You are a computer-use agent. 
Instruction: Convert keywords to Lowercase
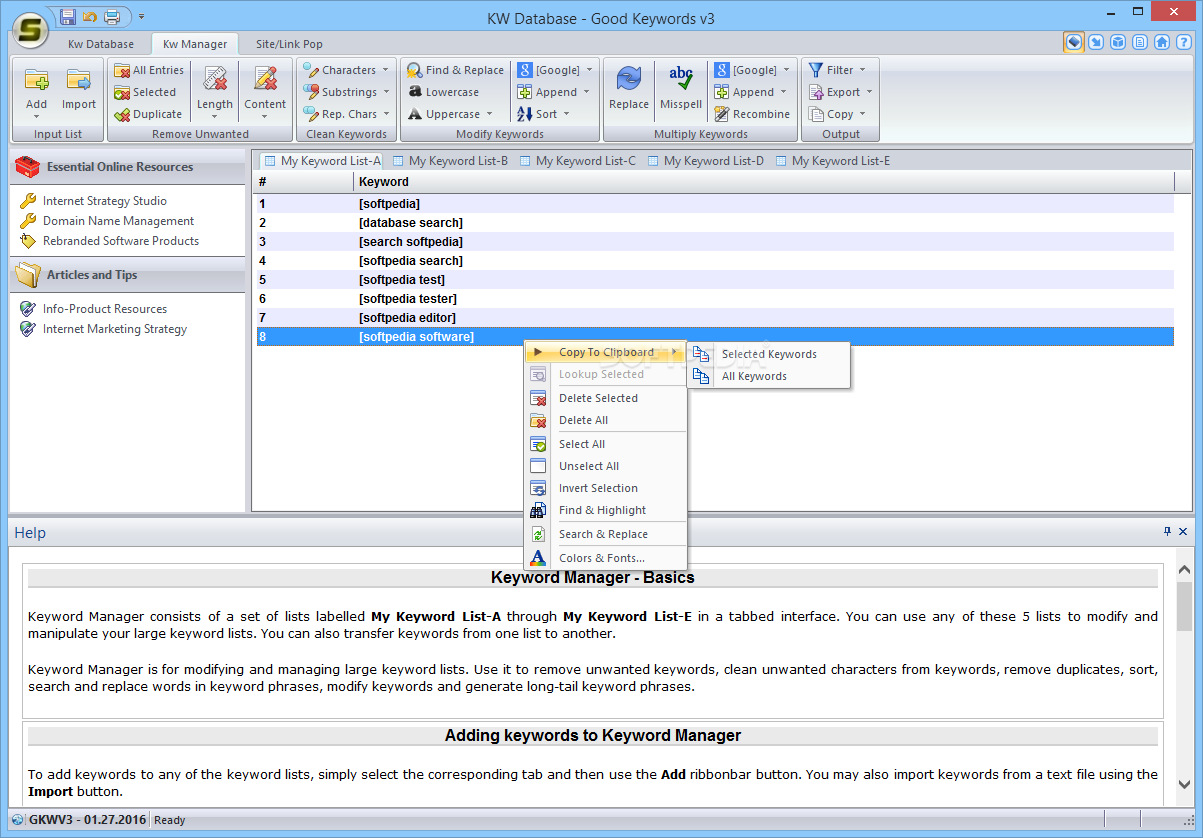(443, 92)
